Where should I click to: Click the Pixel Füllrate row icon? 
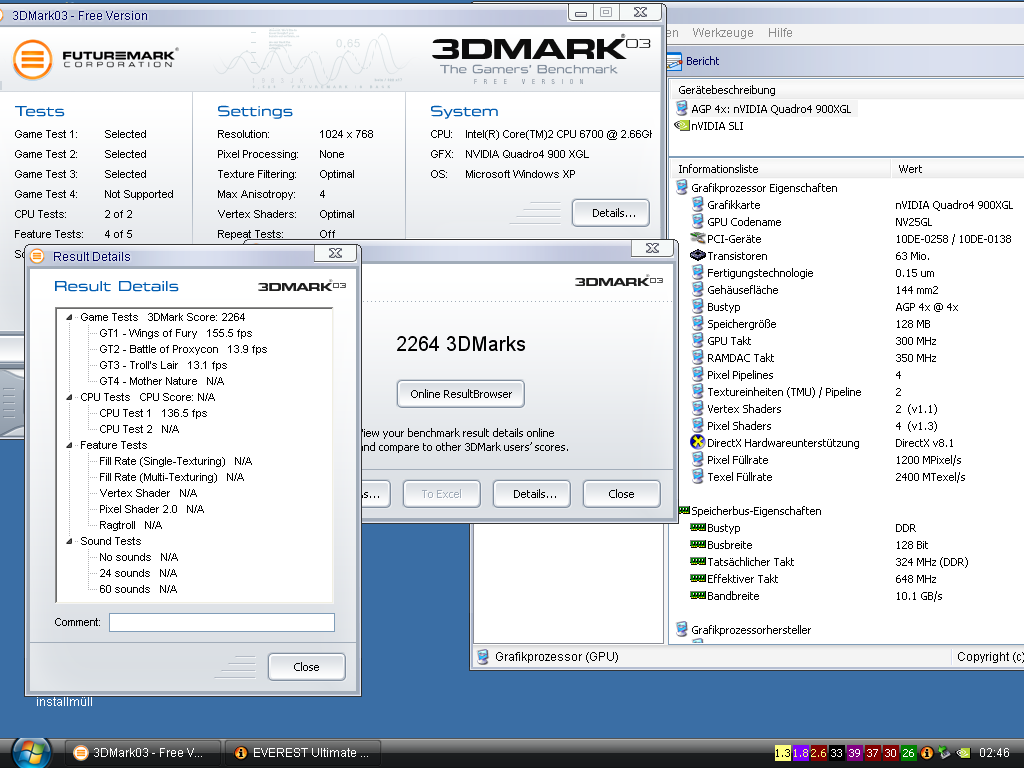click(697, 459)
